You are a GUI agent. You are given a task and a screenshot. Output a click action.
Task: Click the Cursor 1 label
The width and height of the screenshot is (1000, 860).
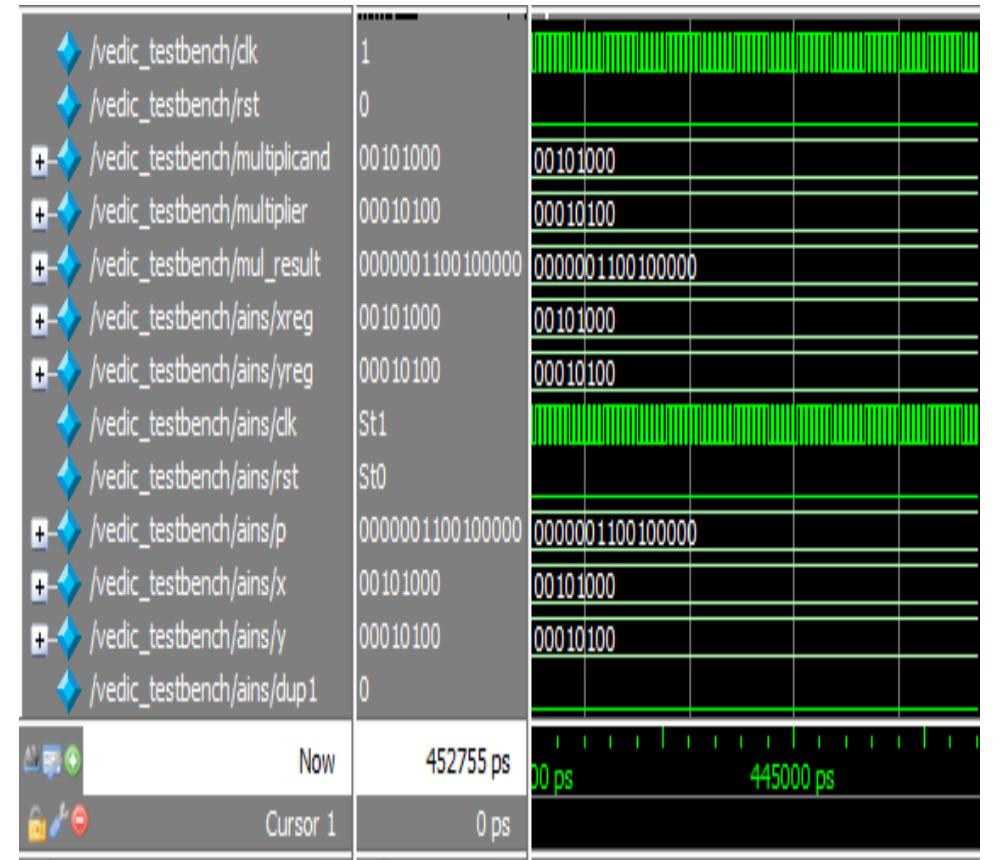(299, 824)
